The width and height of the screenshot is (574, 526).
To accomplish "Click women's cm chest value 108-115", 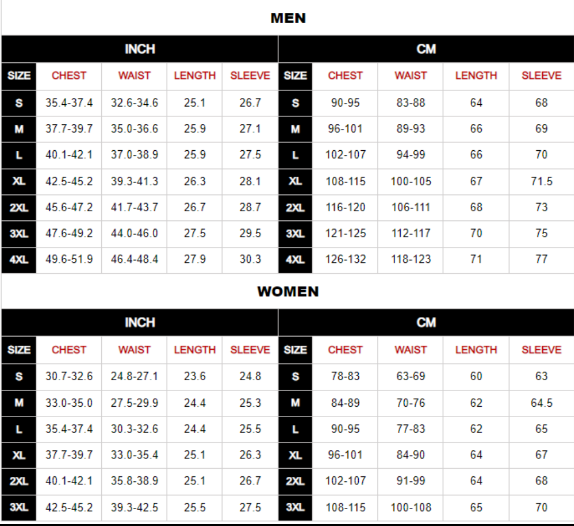I will point(346,508).
